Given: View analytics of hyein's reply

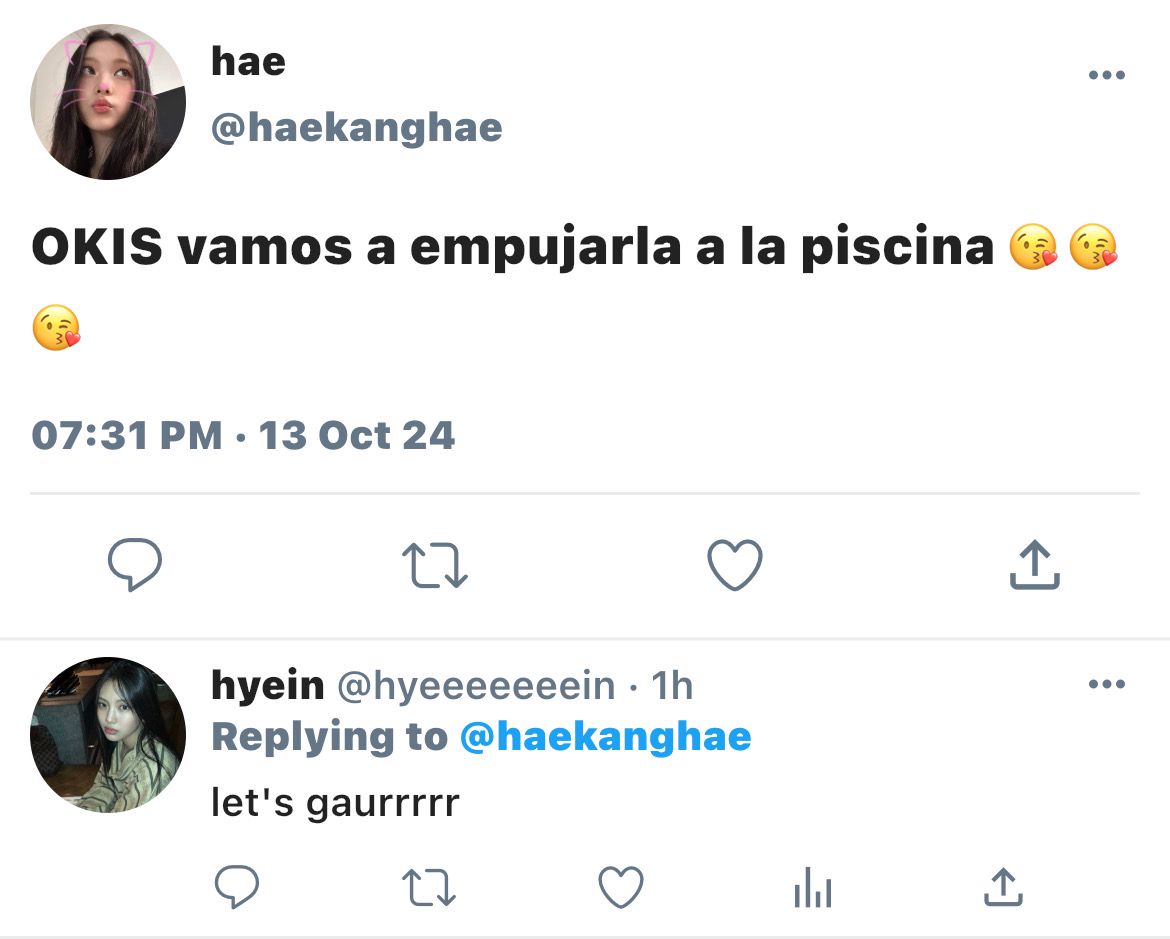Looking at the screenshot, I should [813, 887].
